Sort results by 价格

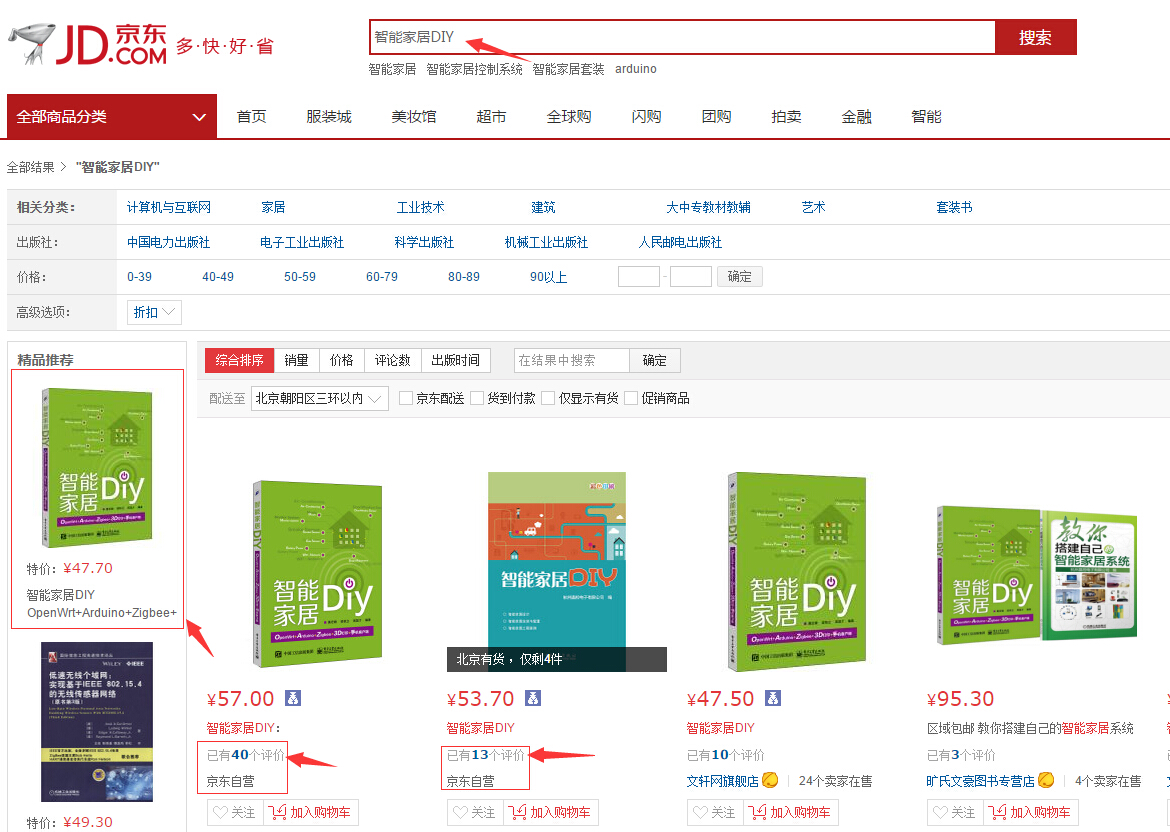[x=342, y=360]
